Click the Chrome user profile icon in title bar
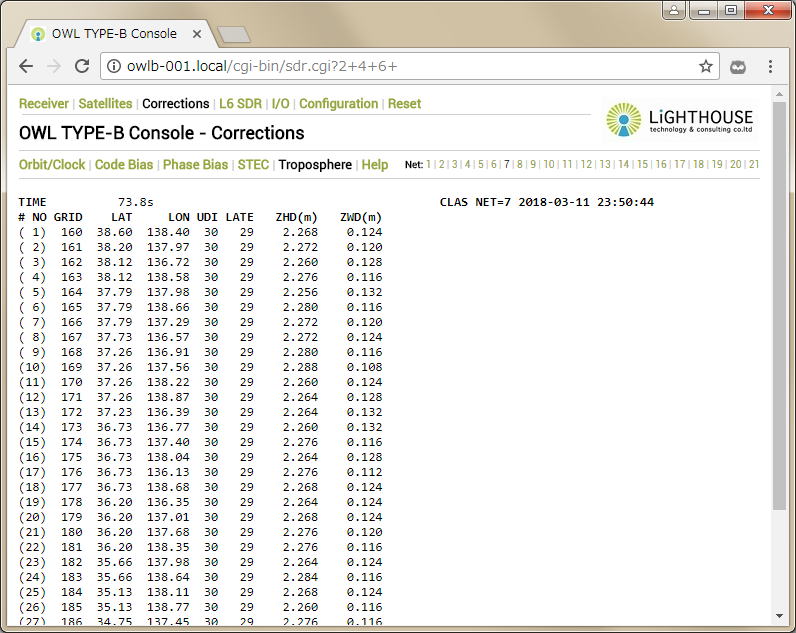The height and width of the screenshot is (633, 796). point(675,10)
